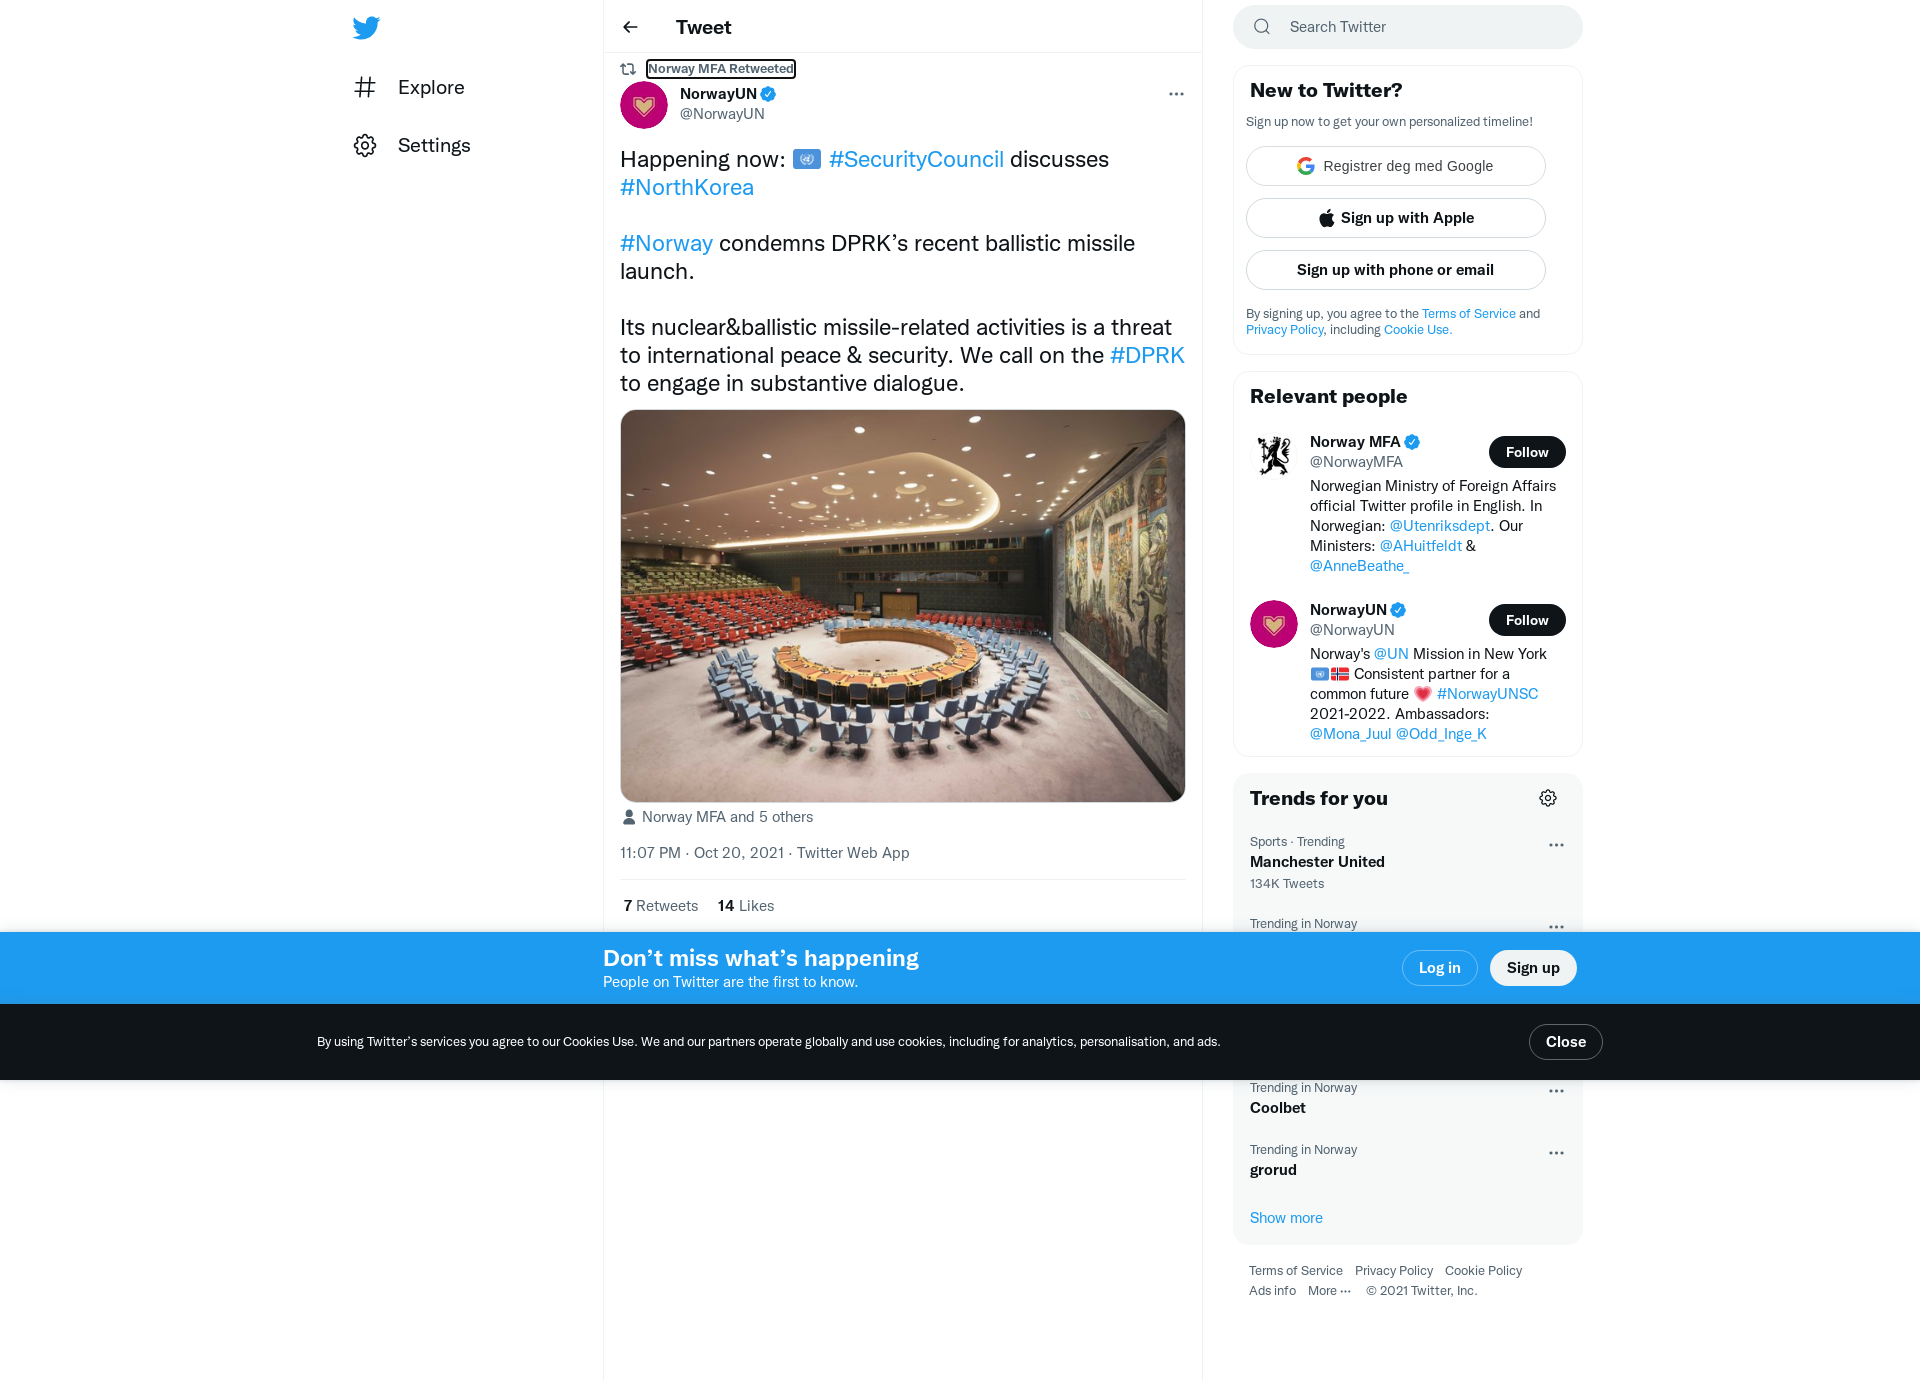This screenshot has height=1381, width=1920.
Task: Click the search magnifier icon
Action: (x=1262, y=27)
